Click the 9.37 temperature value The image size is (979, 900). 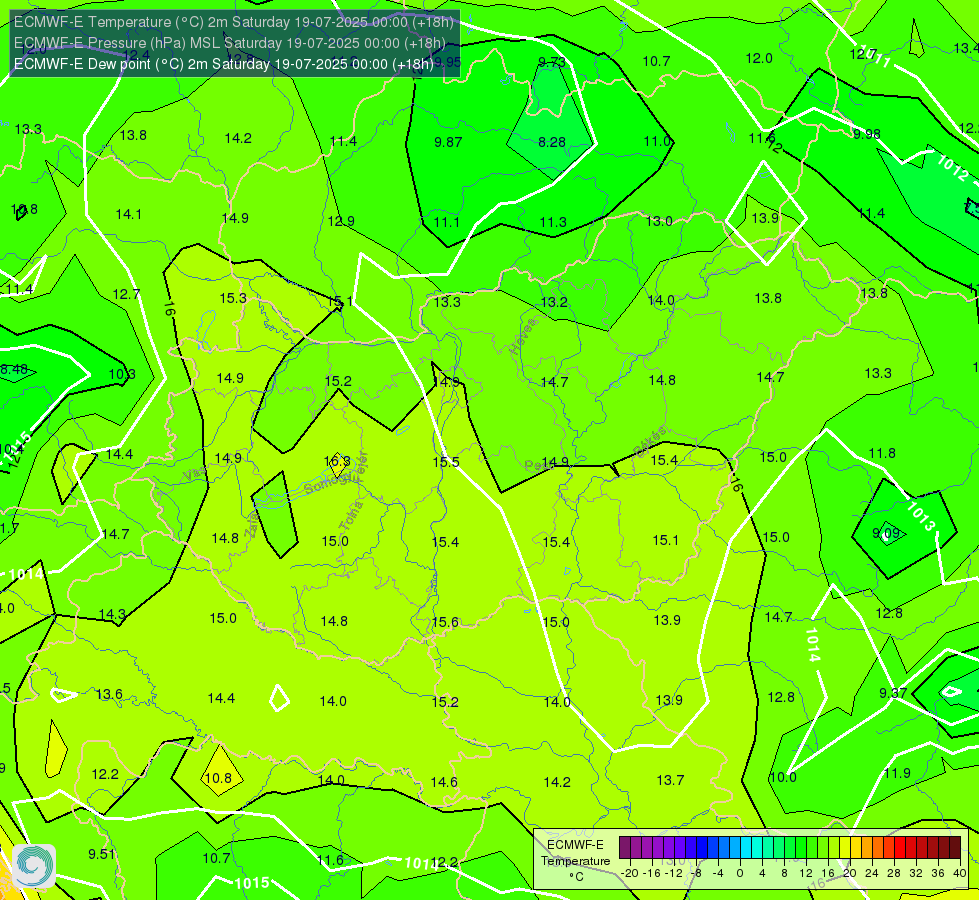tap(893, 693)
